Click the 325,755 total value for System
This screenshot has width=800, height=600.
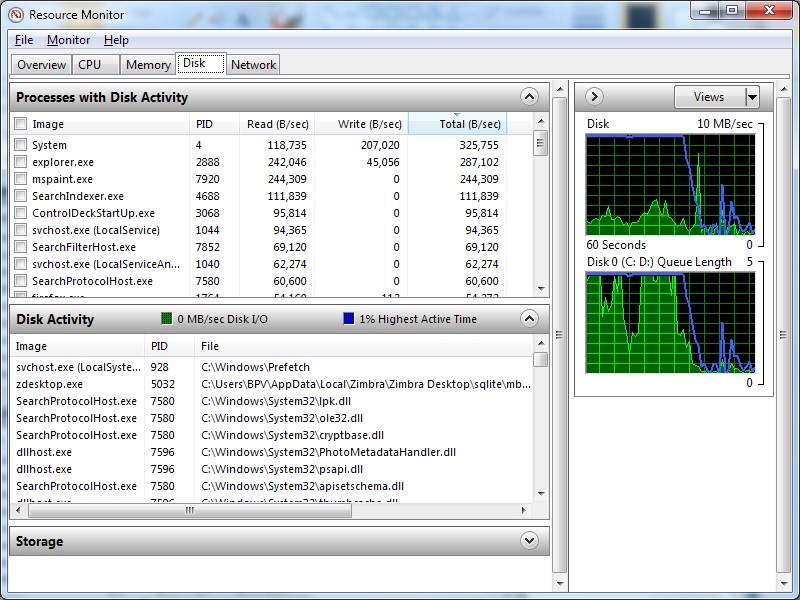pyautogui.click(x=479, y=145)
